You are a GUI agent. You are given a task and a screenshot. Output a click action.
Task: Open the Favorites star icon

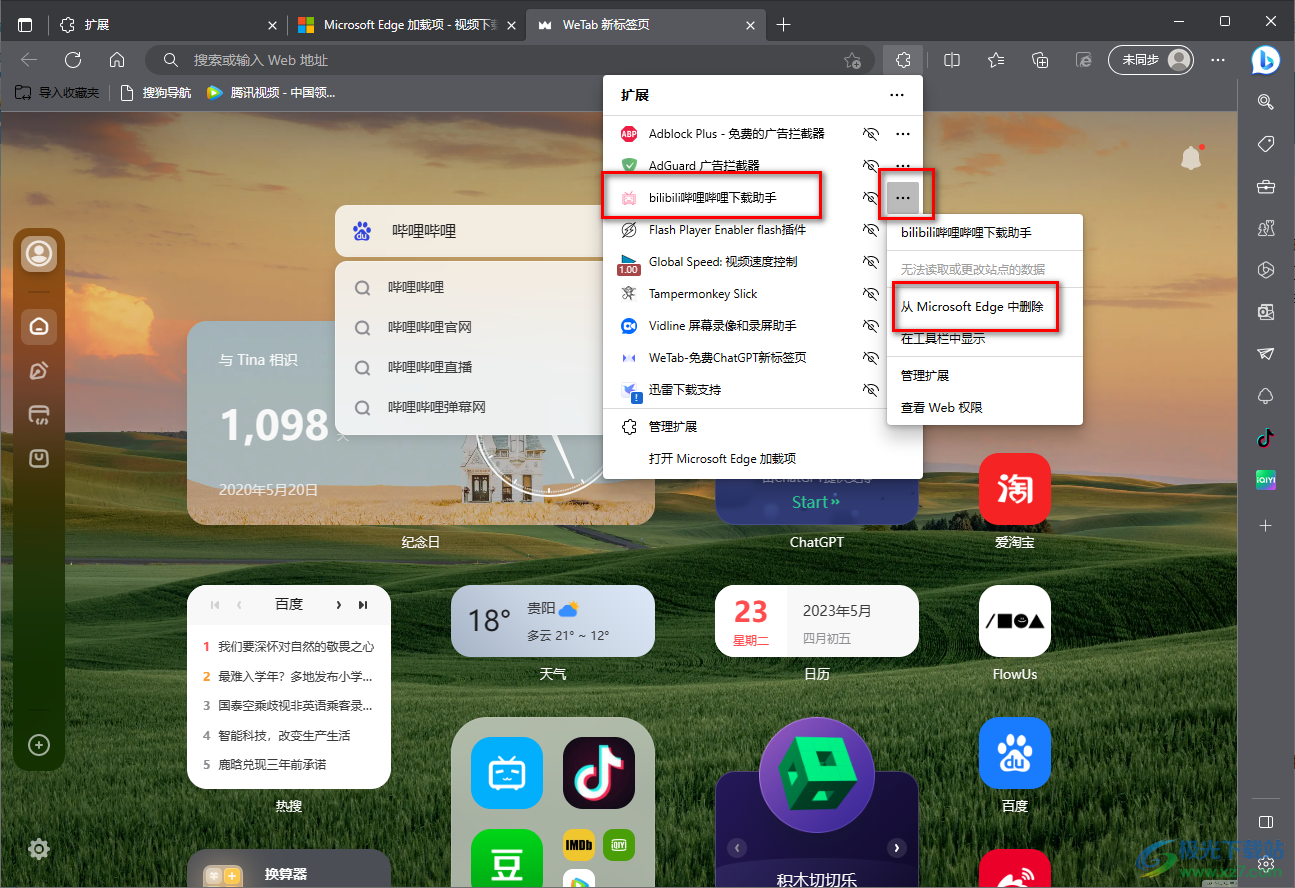click(x=996, y=60)
